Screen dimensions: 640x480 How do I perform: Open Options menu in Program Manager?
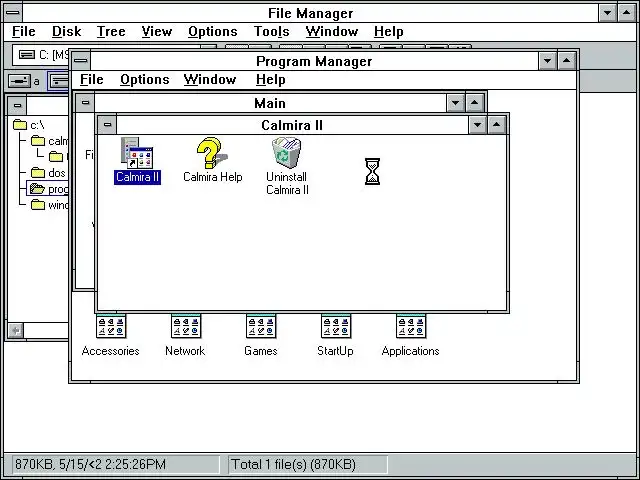[144, 79]
